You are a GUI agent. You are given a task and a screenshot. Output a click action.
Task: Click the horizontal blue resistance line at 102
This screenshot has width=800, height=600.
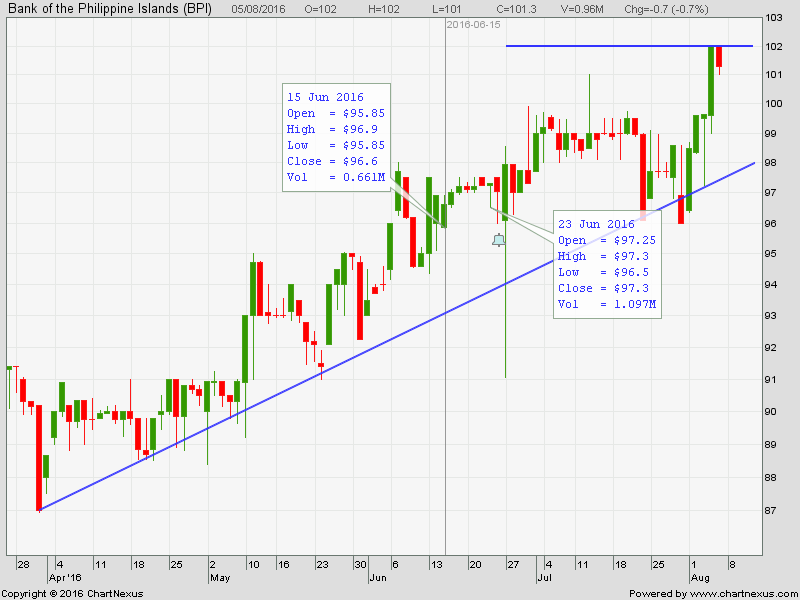(x=629, y=46)
